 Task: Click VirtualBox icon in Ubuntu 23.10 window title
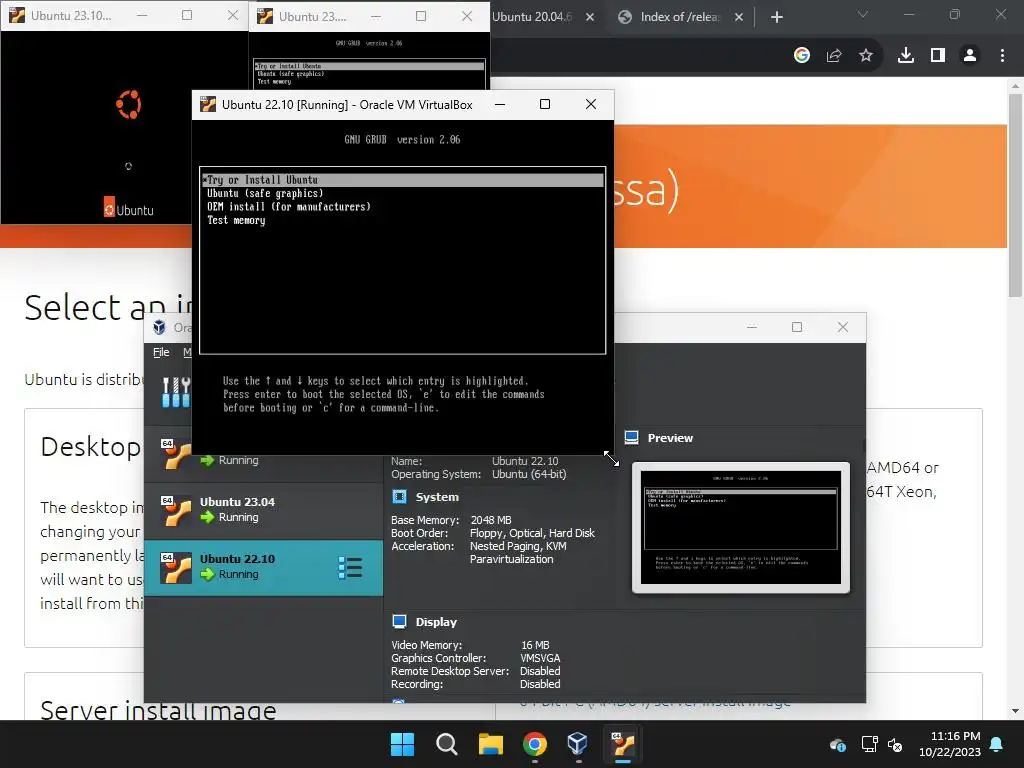coord(17,15)
